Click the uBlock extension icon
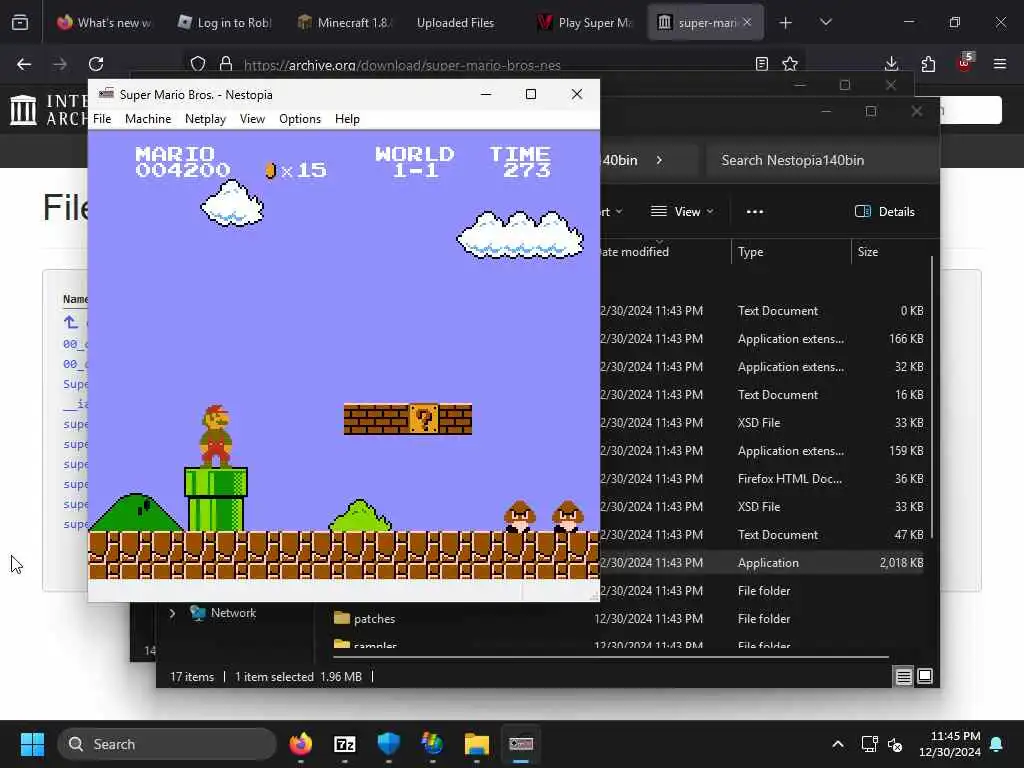 tap(964, 64)
